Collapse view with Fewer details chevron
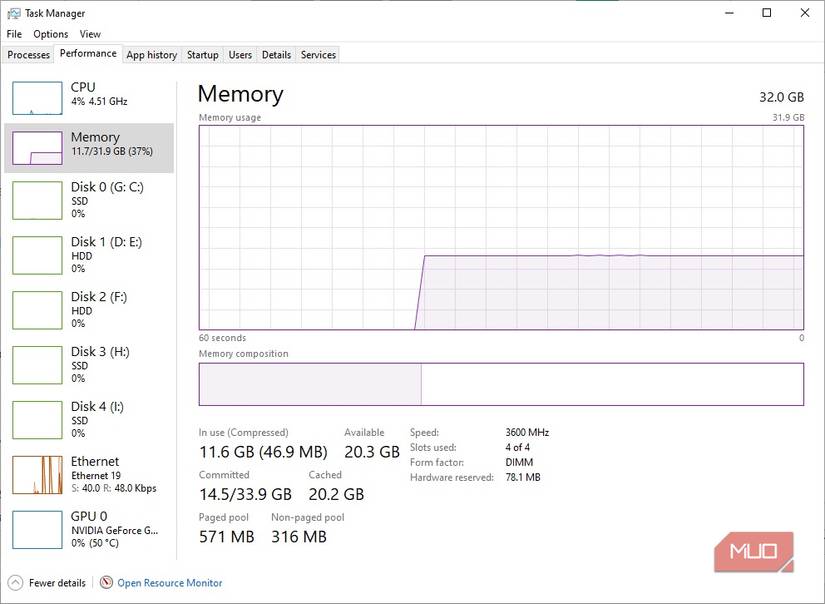Image resolution: width=825 pixels, height=604 pixels. coord(15,583)
